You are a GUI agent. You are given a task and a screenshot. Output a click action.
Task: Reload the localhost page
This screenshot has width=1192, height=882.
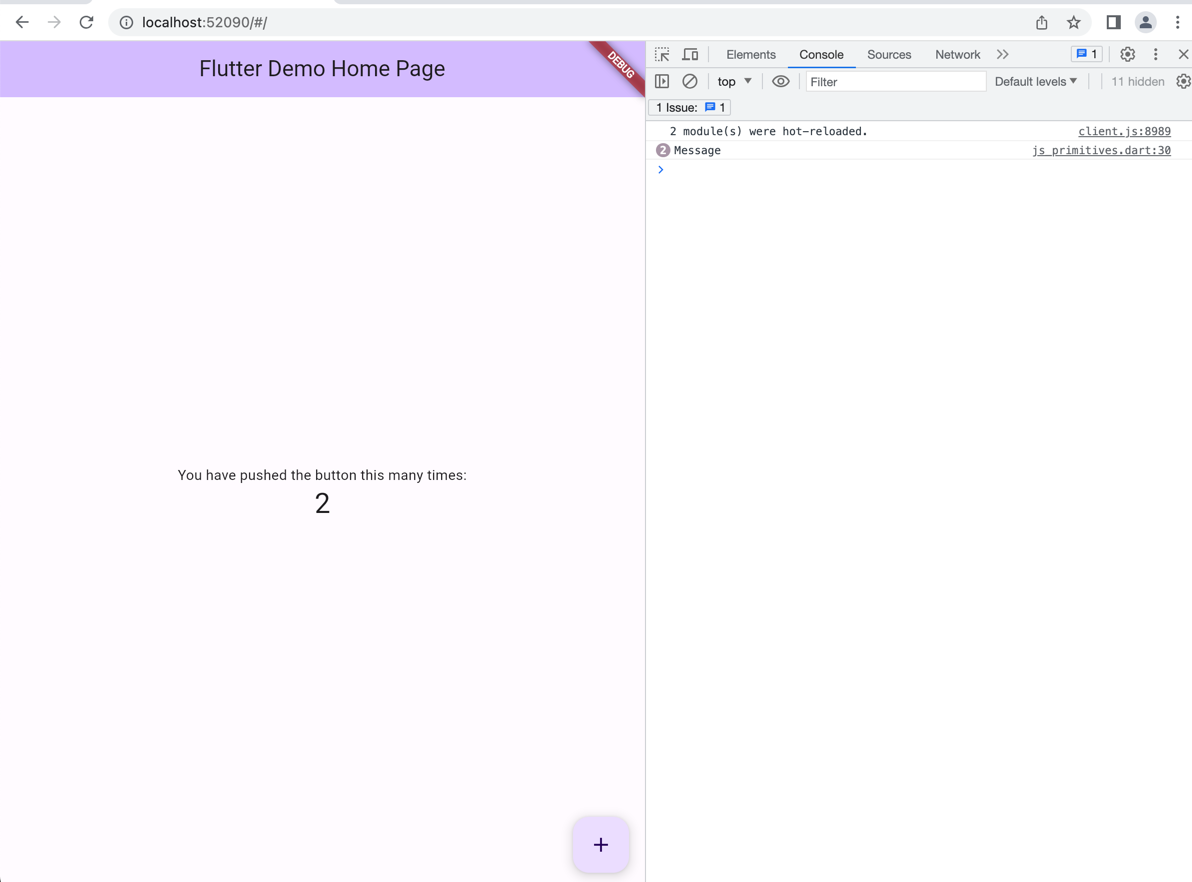(87, 22)
